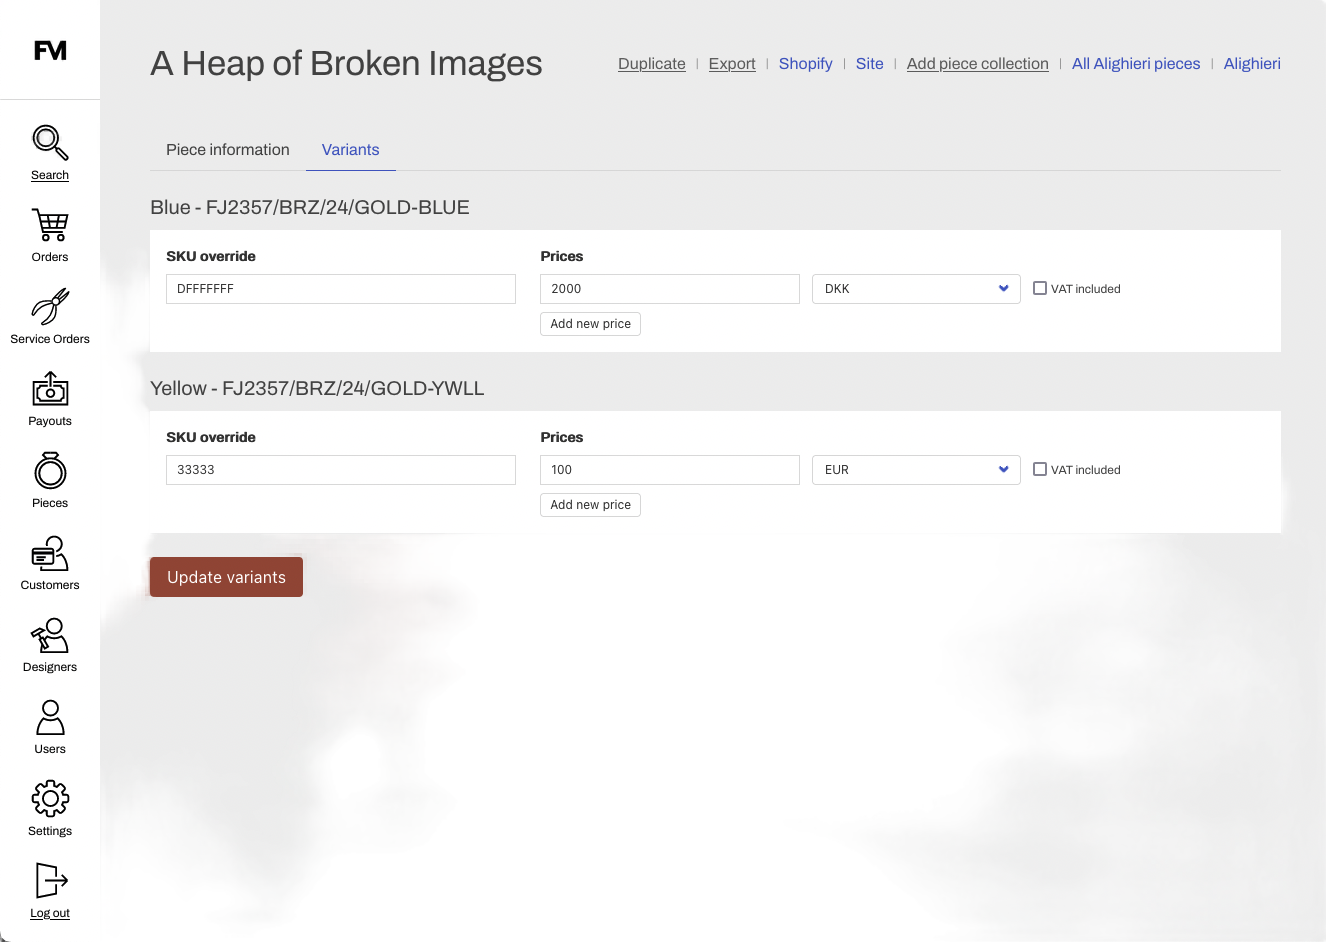Go to Service Orders pliers icon

tap(50, 307)
